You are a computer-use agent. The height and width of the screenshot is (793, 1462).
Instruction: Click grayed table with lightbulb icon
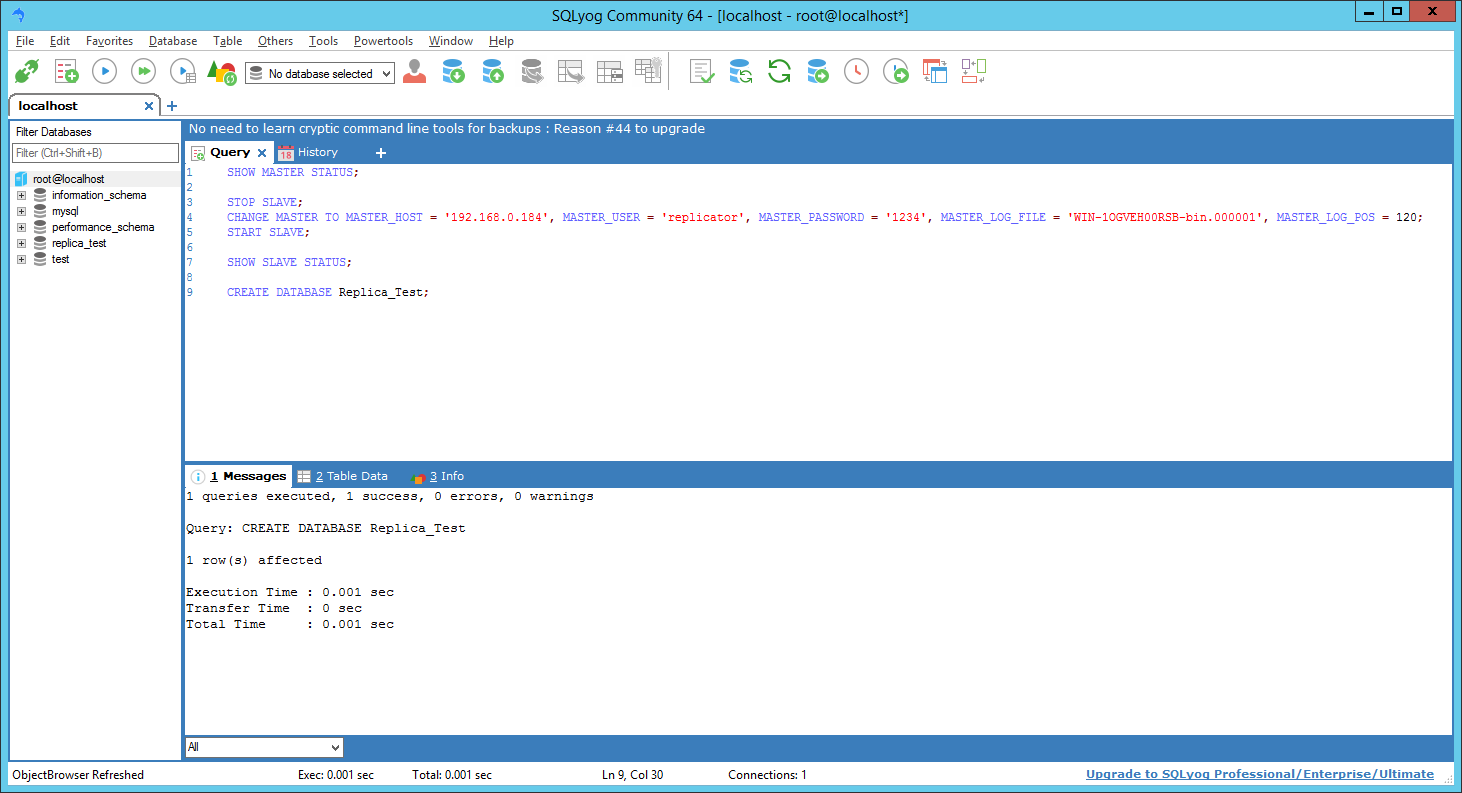point(648,70)
